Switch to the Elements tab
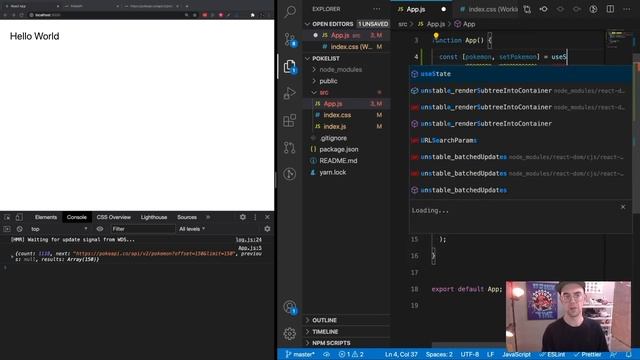 click(46, 217)
